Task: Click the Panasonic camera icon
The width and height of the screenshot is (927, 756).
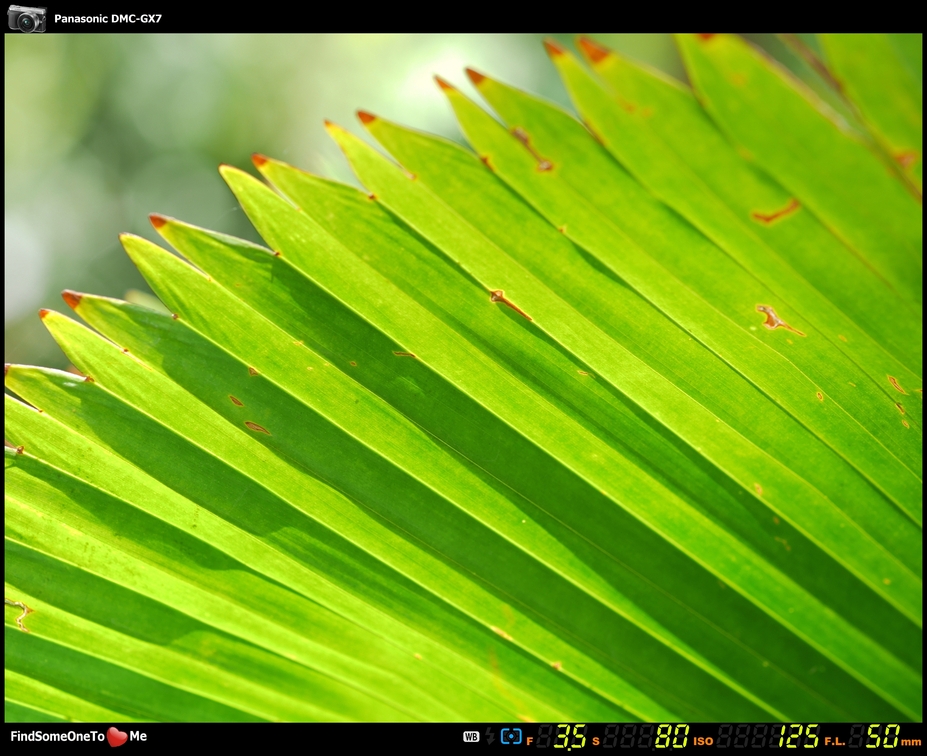Action: 27,18
